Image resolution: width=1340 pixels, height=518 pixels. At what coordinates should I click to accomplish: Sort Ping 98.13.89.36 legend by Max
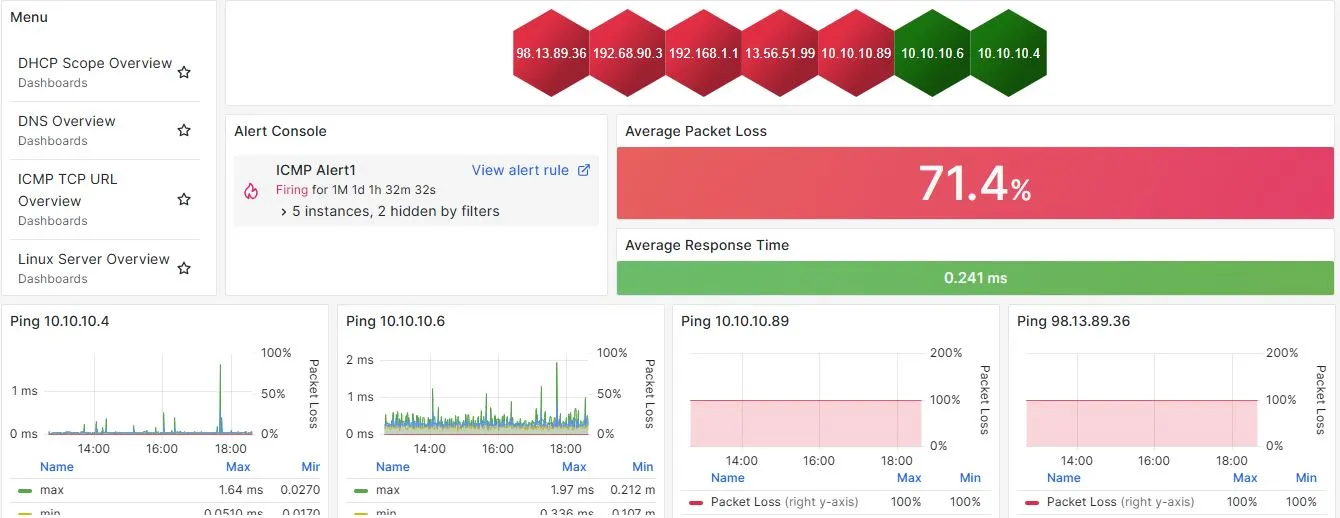coord(1245,478)
